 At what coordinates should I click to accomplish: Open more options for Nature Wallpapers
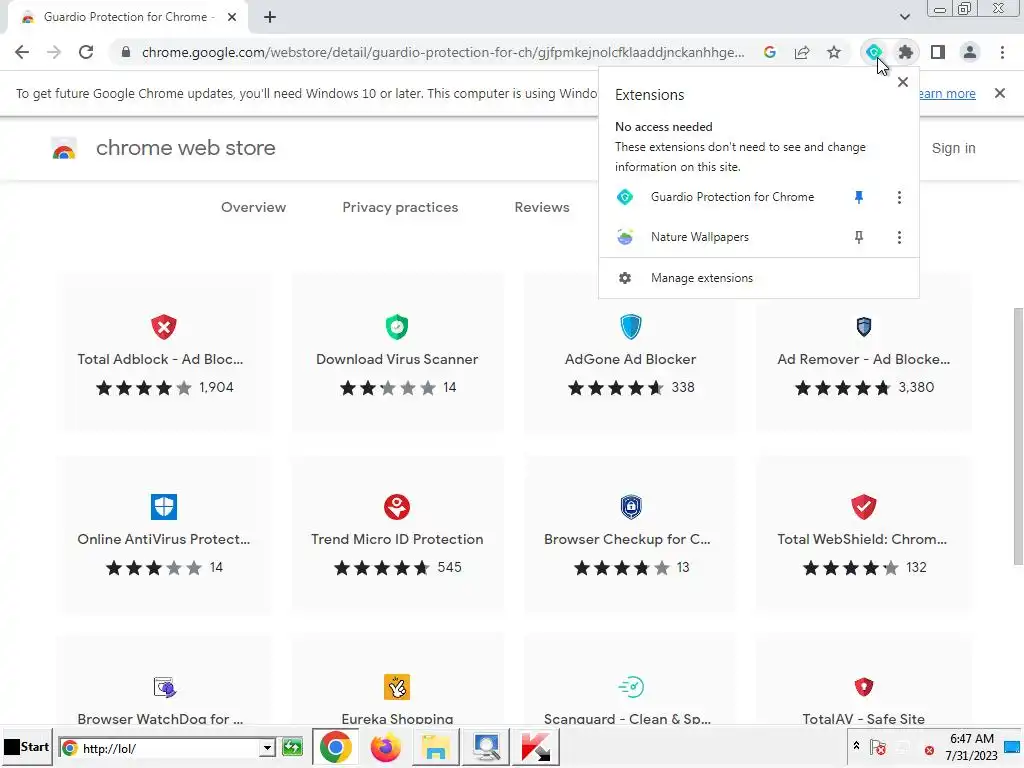(x=899, y=237)
